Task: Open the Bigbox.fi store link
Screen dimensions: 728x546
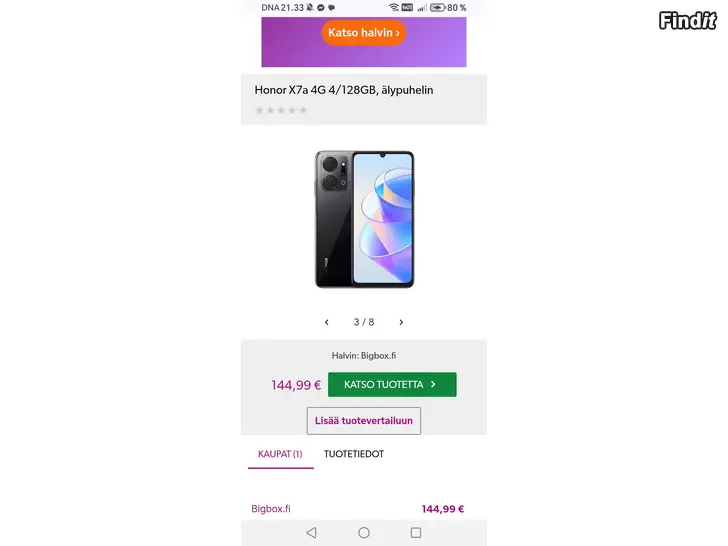Action: [x=271, y=509]
